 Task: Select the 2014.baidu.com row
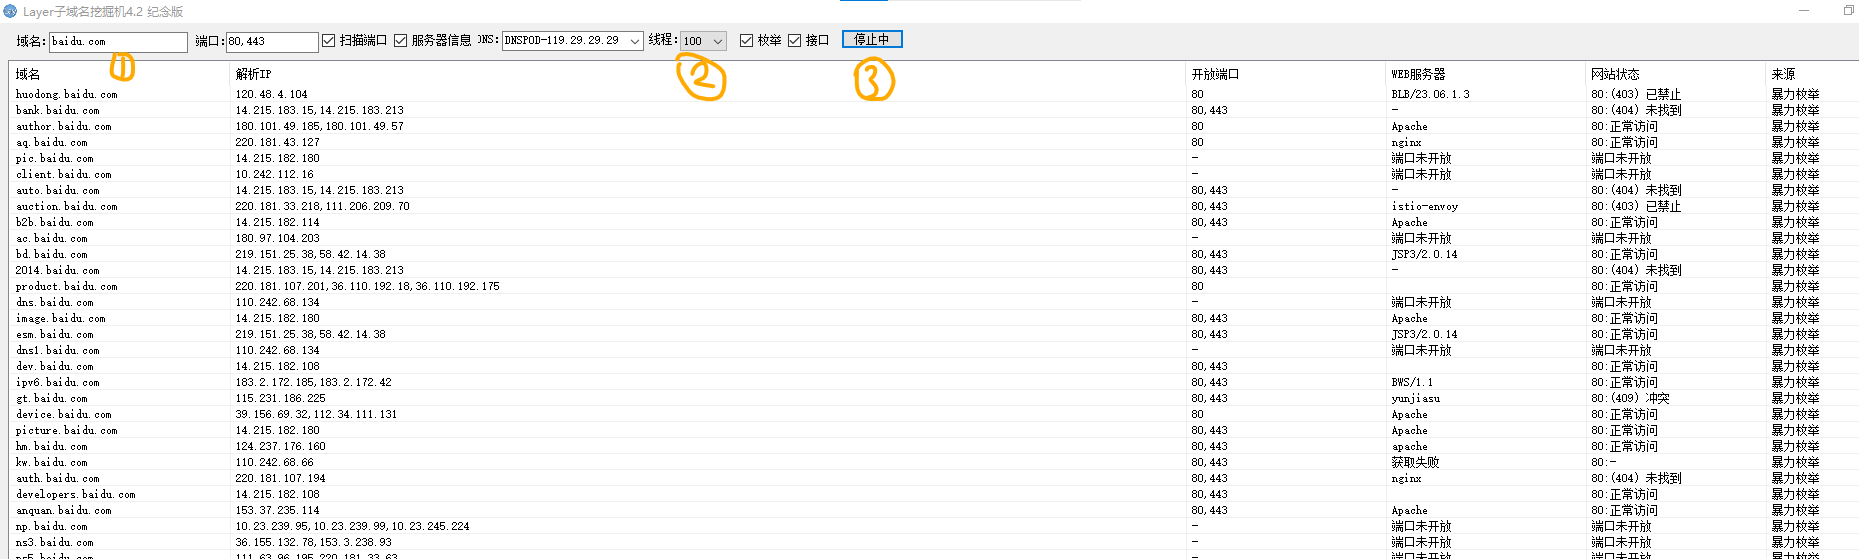934,270
